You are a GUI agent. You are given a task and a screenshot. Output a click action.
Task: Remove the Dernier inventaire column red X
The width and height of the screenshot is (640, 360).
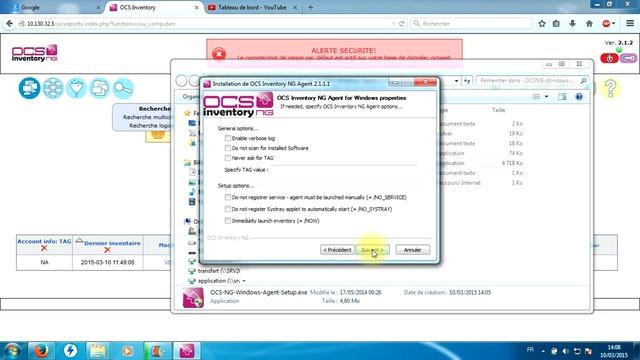(x=107, y=250)
